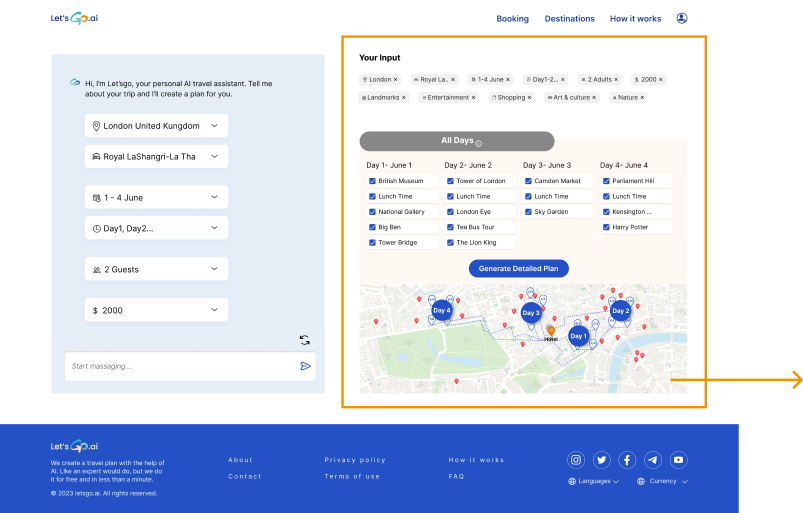This screenshot has height=513, width=803.
Task: Open the Destinations menu item
Action: [569, 18]
